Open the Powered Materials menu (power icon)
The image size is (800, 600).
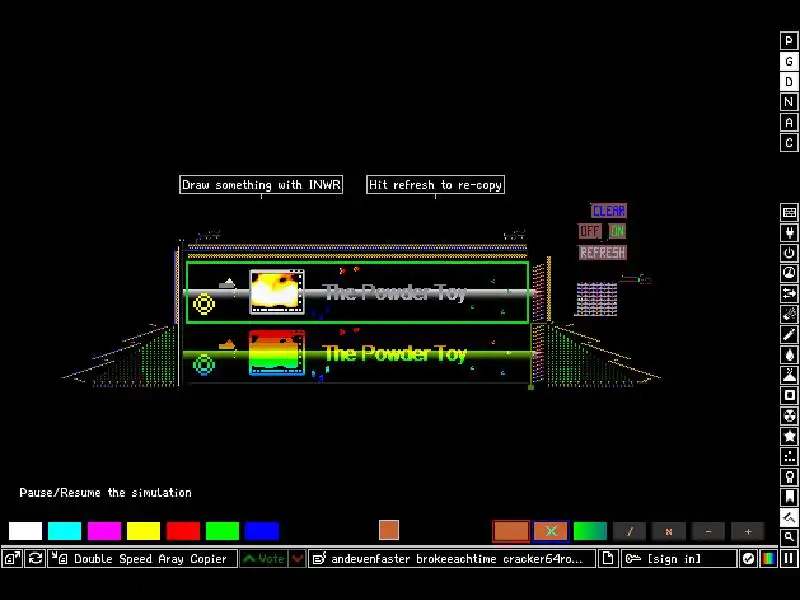pos(789,253)
